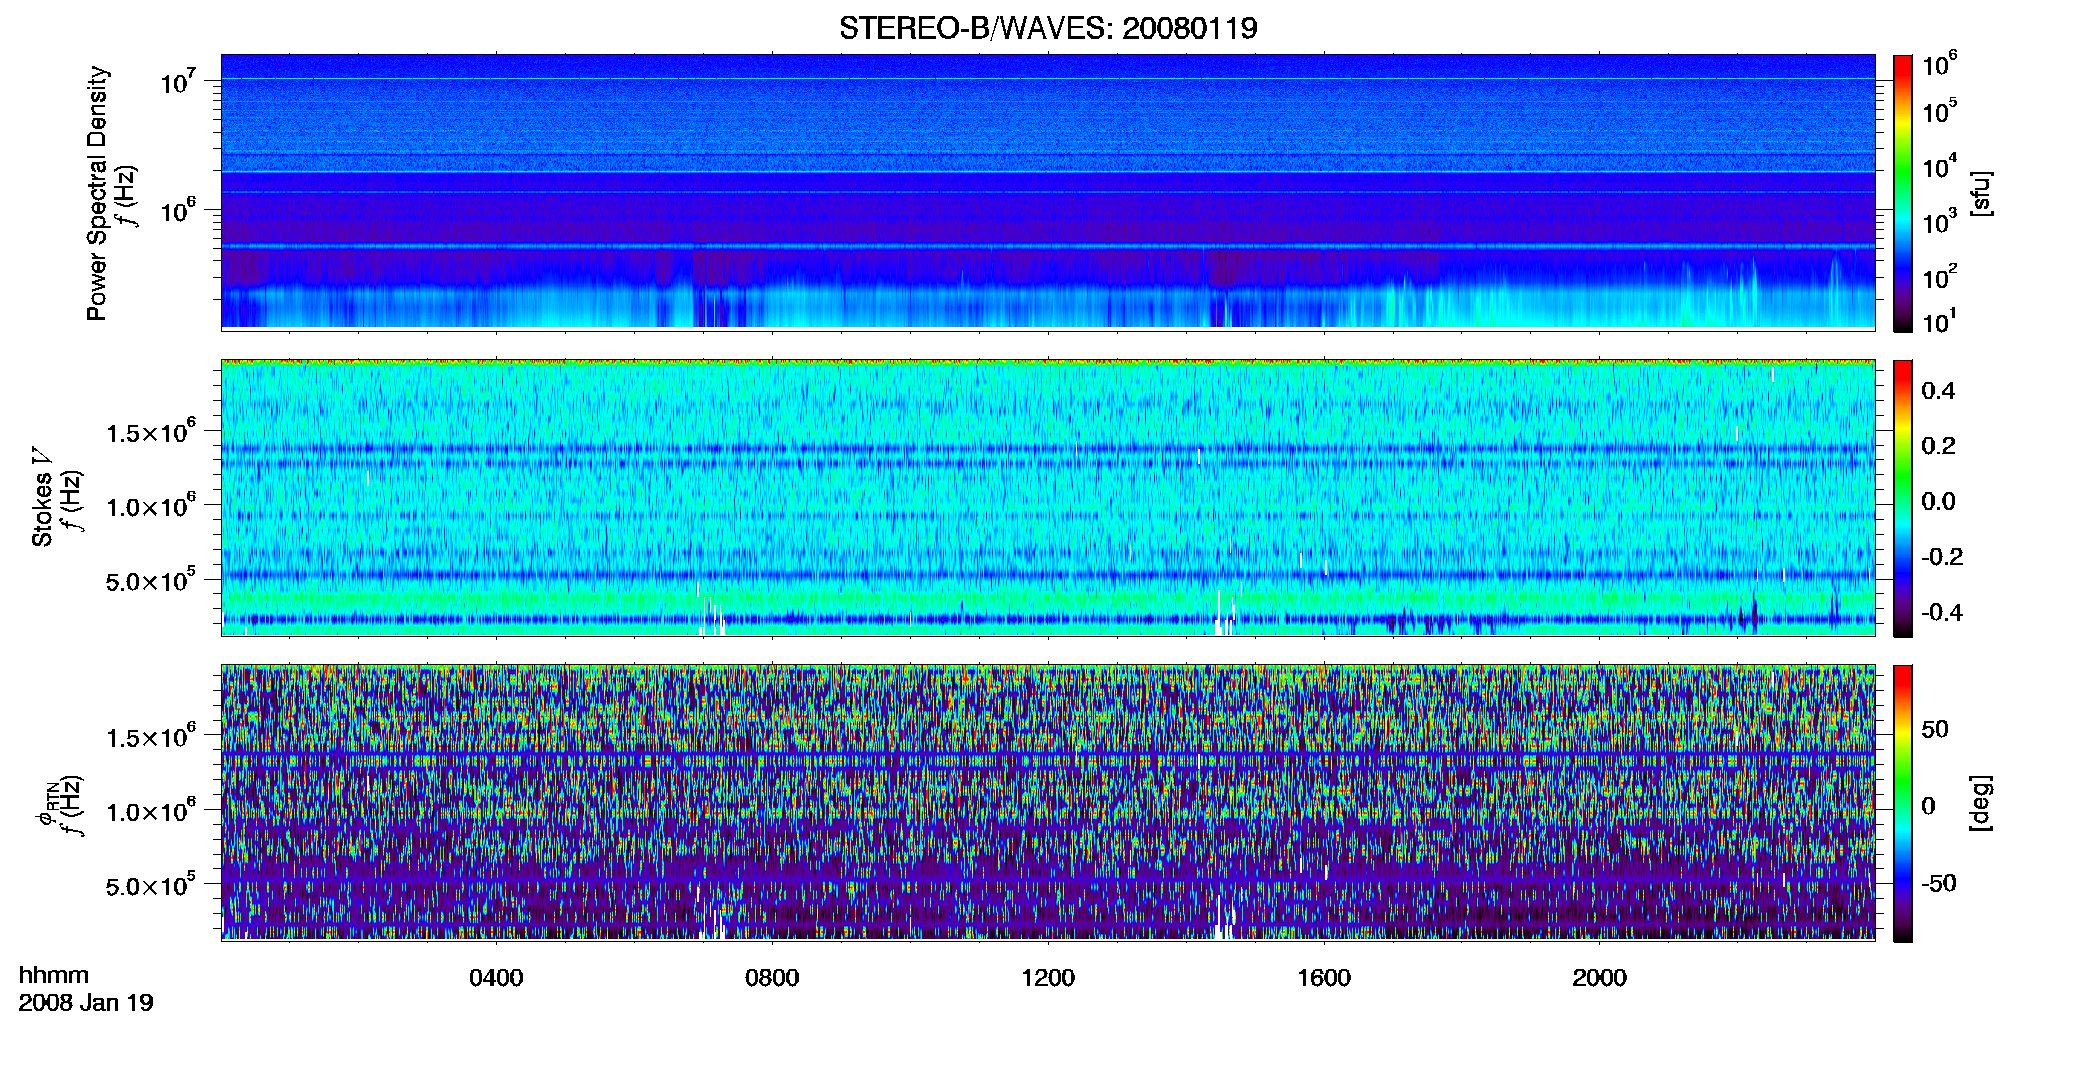The width and height of the screenshot is (2096, 1080).
Task: Click the Stokes V colorbar
Action: pos(1903,498)
